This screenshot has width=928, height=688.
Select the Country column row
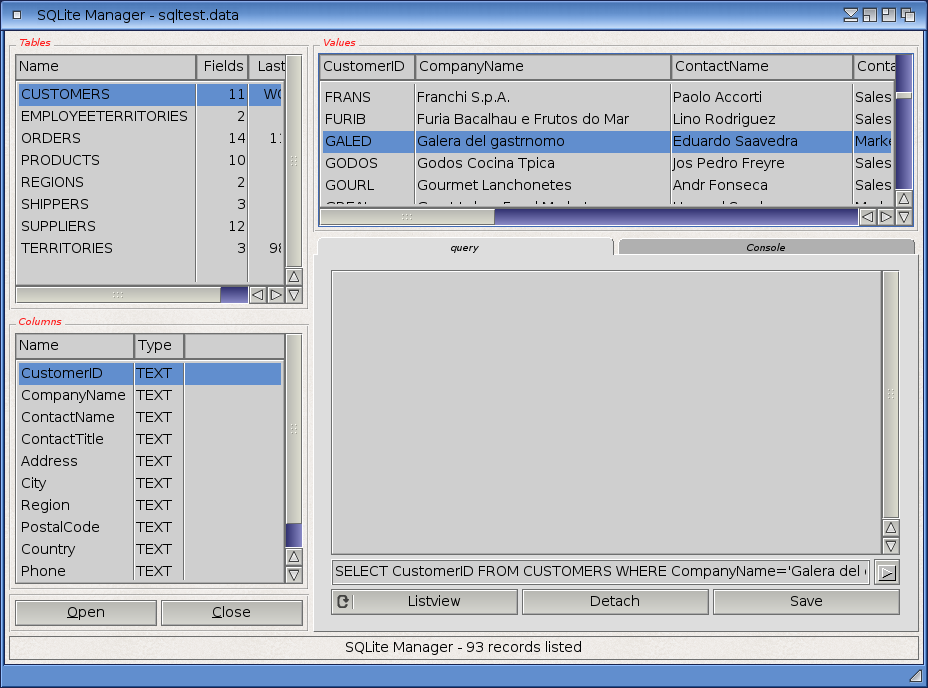click(149, 549)
